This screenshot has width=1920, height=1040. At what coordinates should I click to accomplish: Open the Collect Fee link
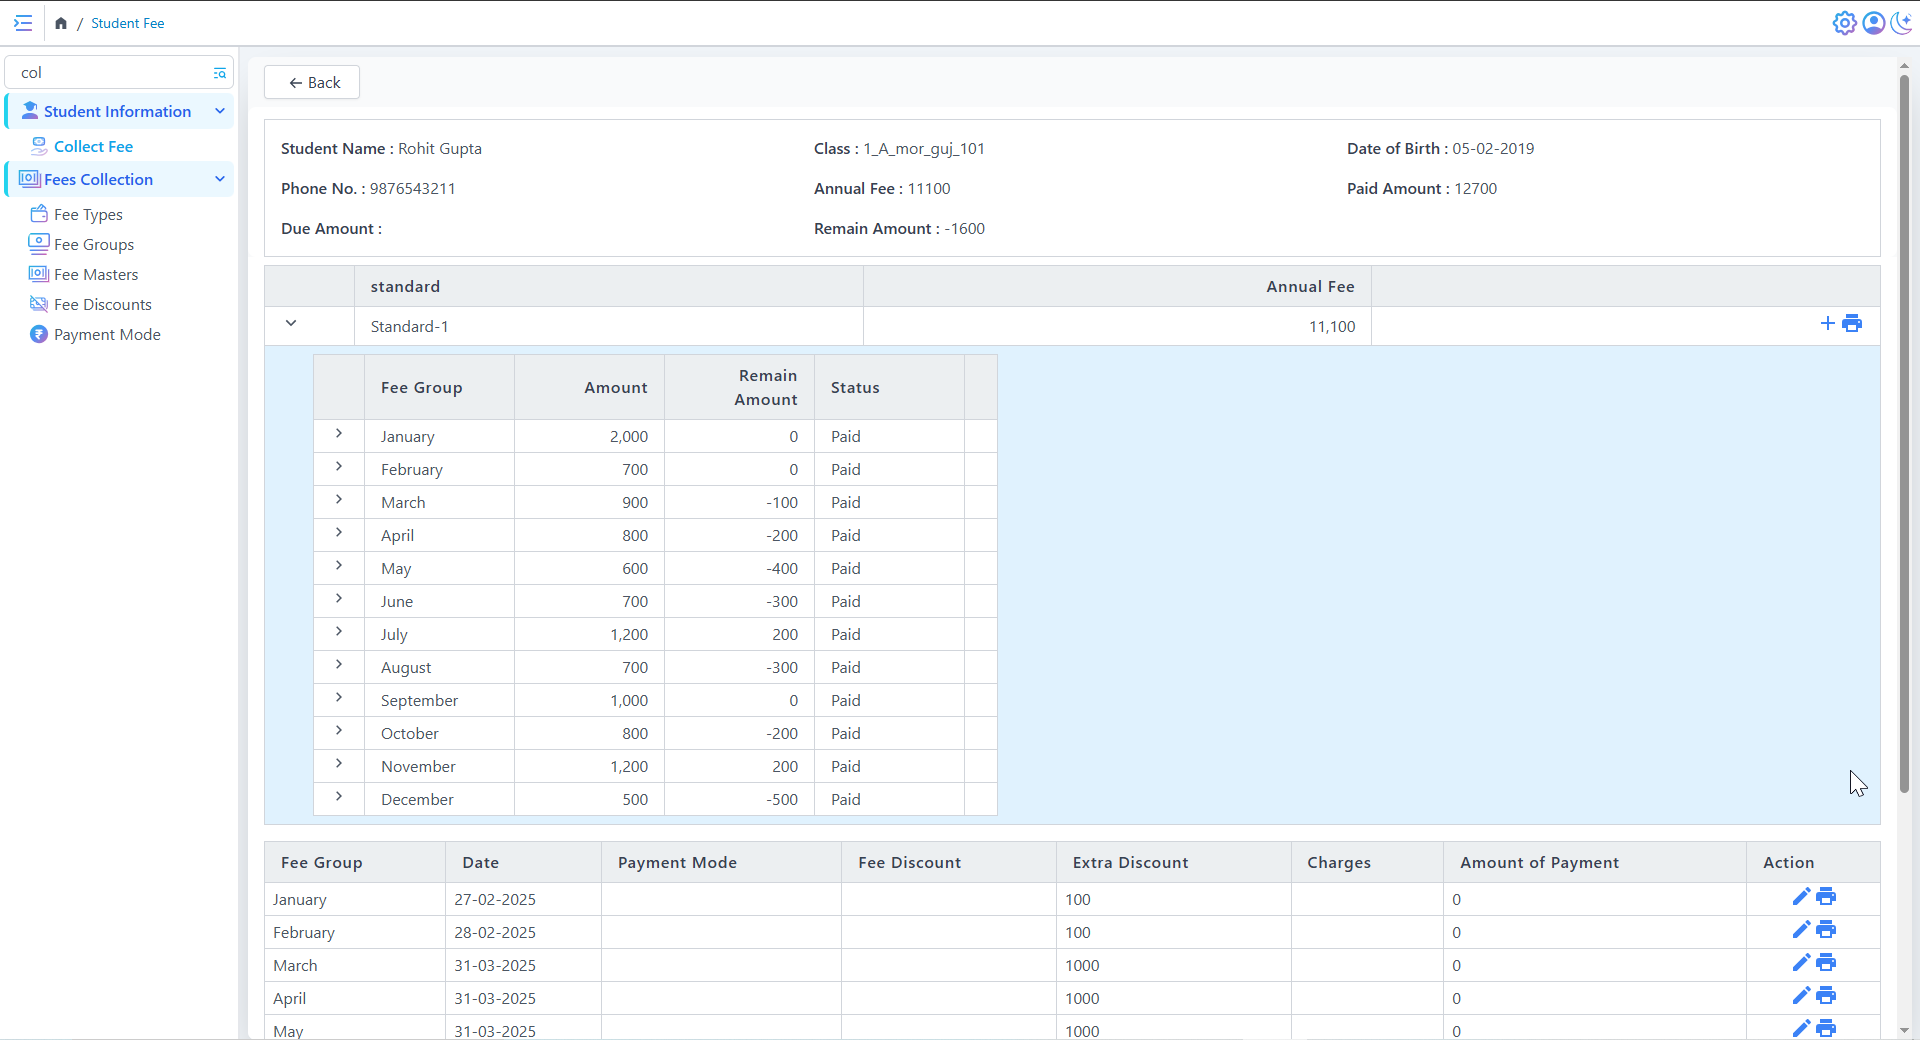pyautogui.click(x=93, y=146)
